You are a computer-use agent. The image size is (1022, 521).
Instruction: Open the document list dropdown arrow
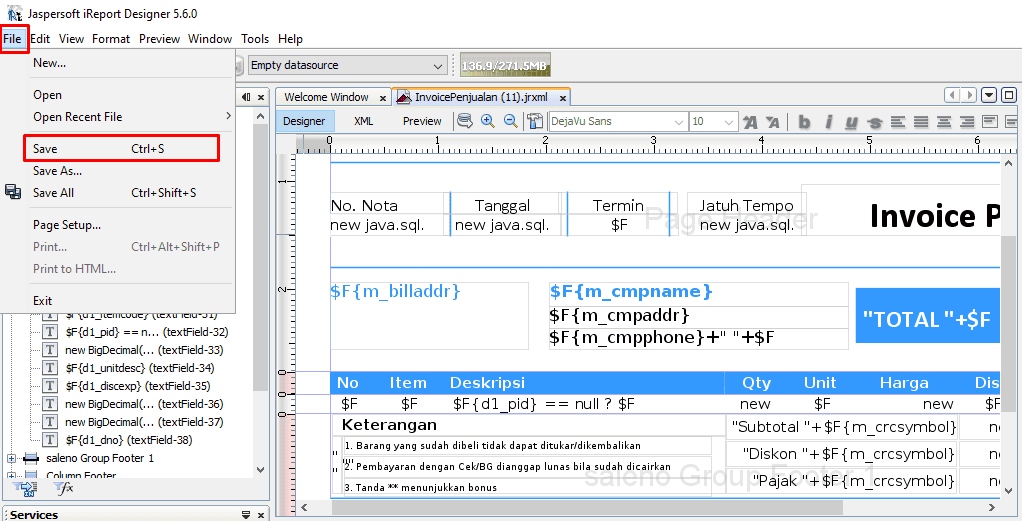point(989,95)
